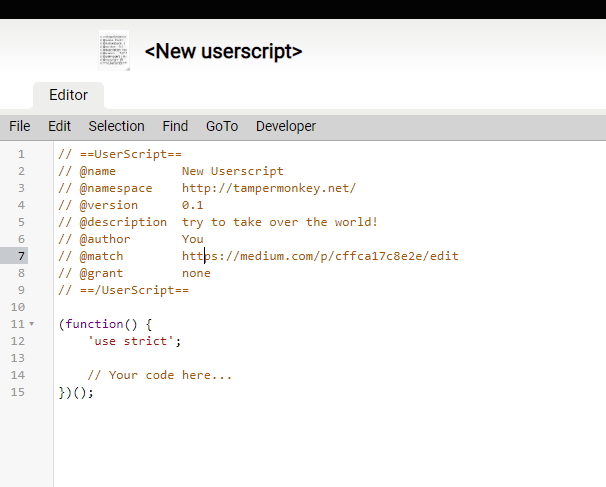Click the grant value 'none'
Screen dimensions: 606x487
click(x=196, y=273)
